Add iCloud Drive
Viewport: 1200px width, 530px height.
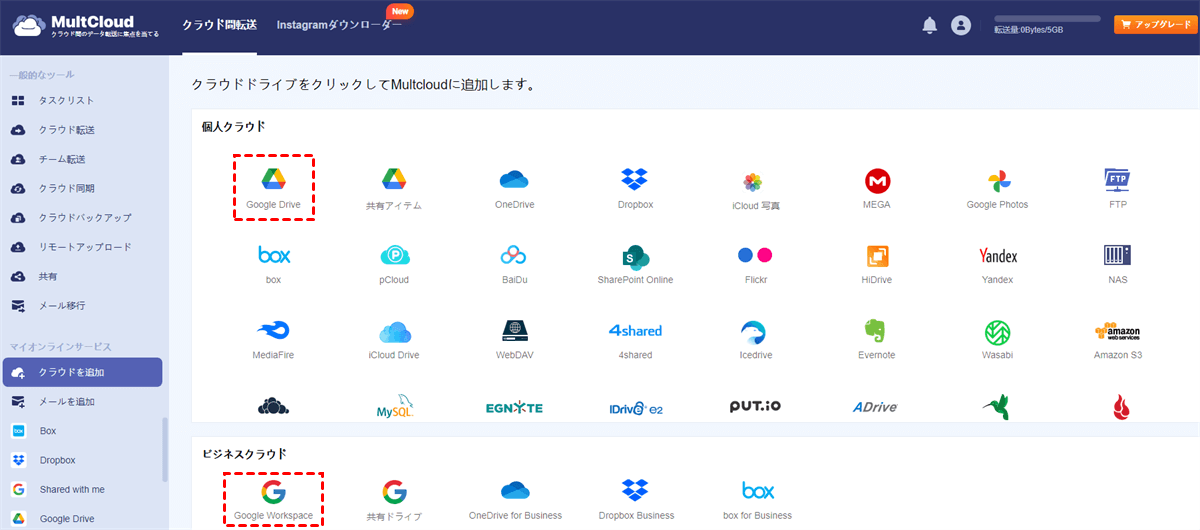pos(394,339)
